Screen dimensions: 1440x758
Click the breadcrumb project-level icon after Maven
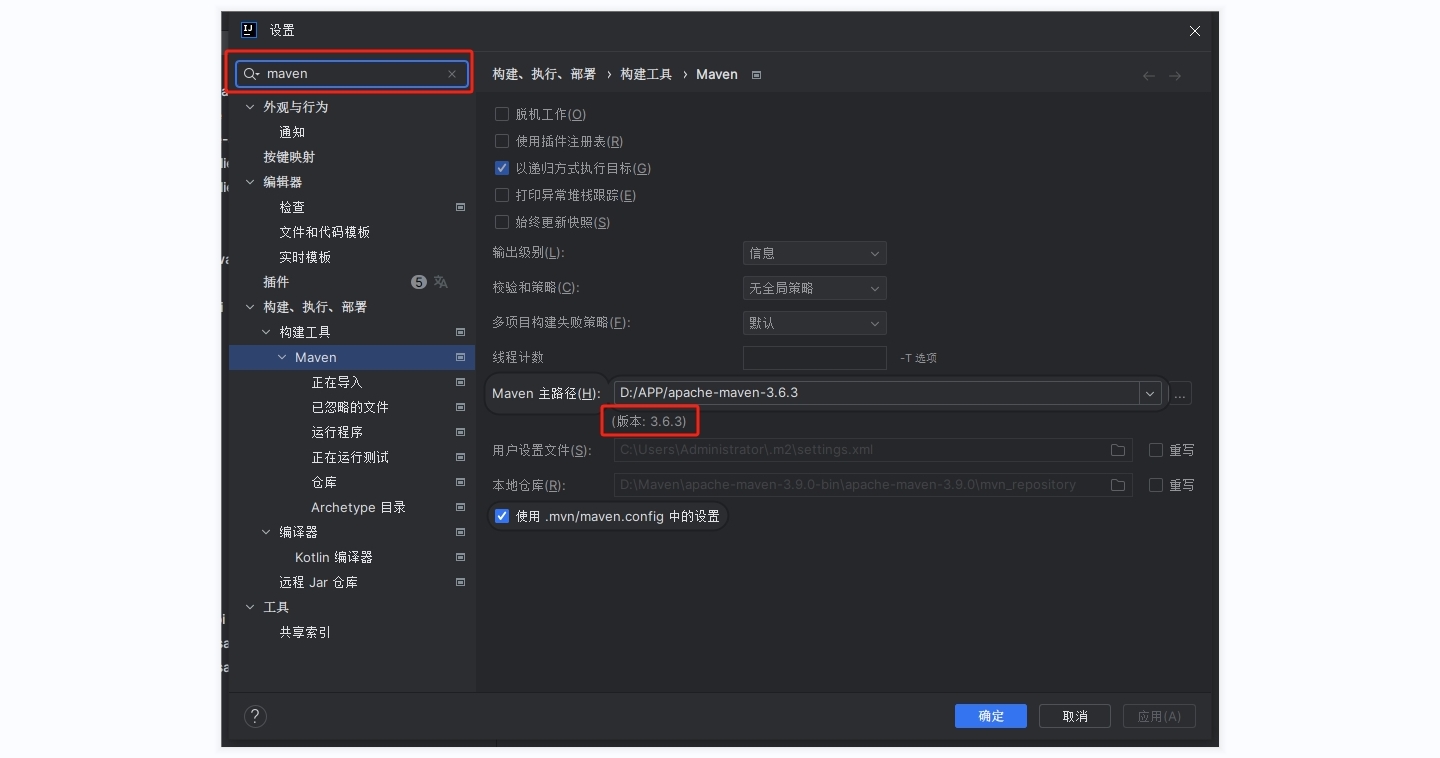(756, 75)
